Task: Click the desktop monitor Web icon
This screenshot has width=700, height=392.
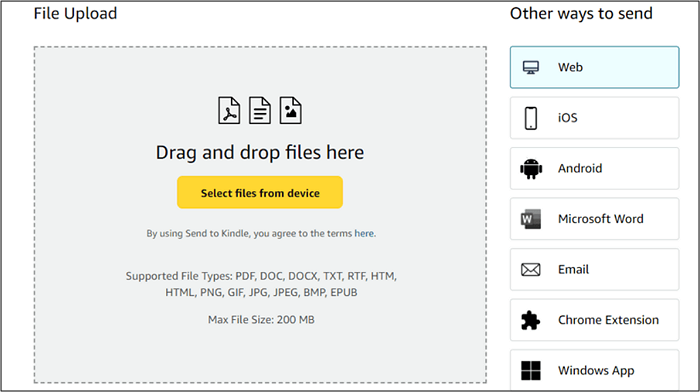Action: (x=531, y=67)
